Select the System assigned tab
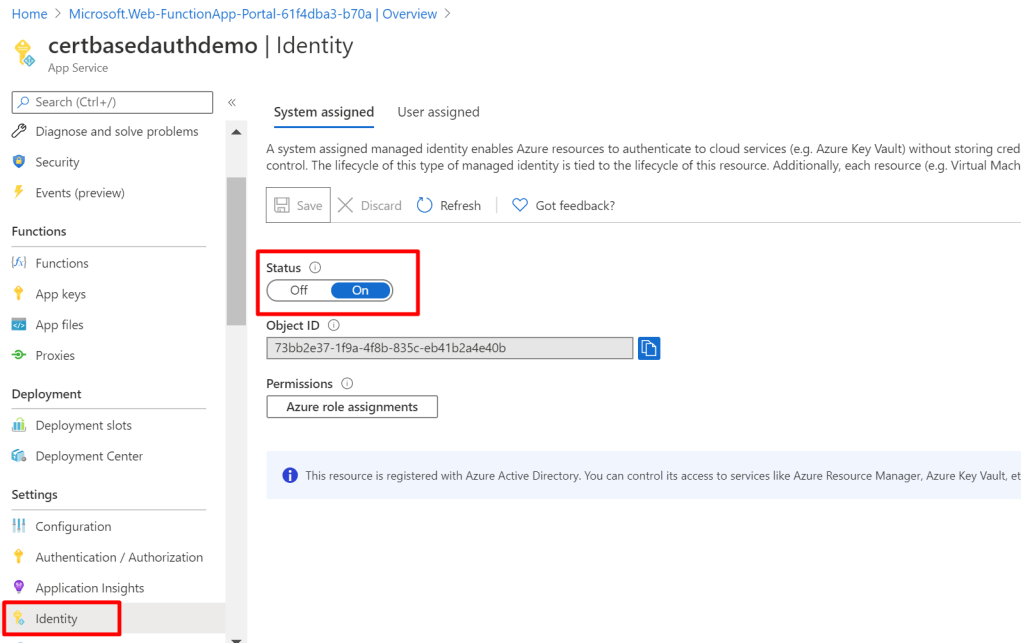The width and height of the screenshot is (1021, 643). pyautogui.click(x=324, y=112)
